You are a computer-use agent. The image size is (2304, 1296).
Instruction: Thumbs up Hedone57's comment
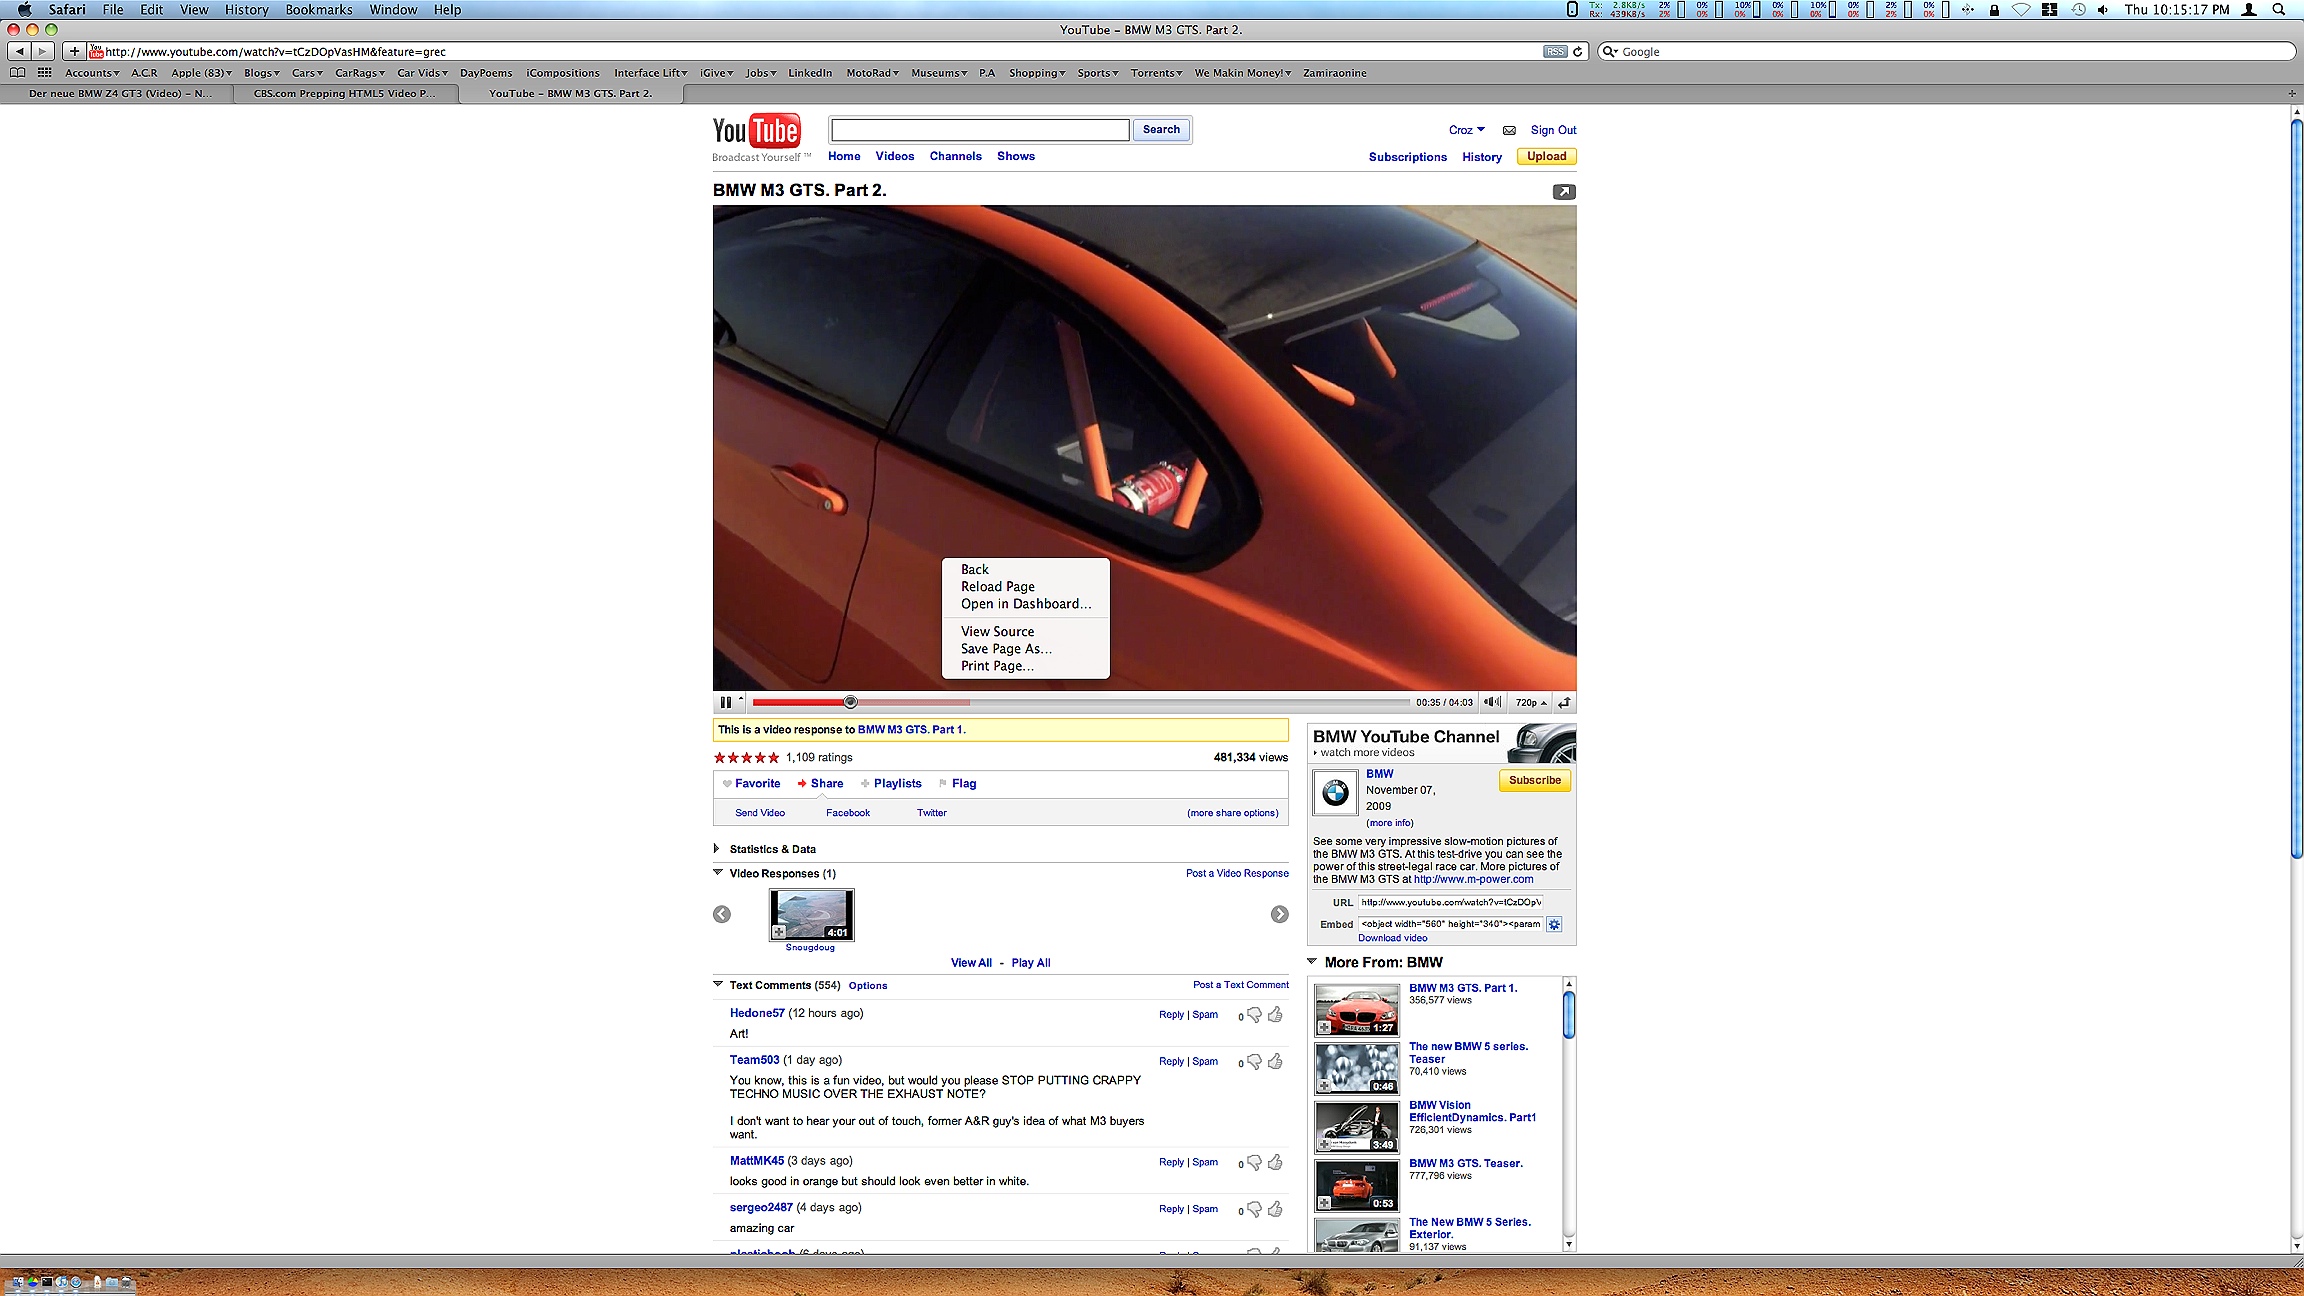[x=1275, y=1014]
